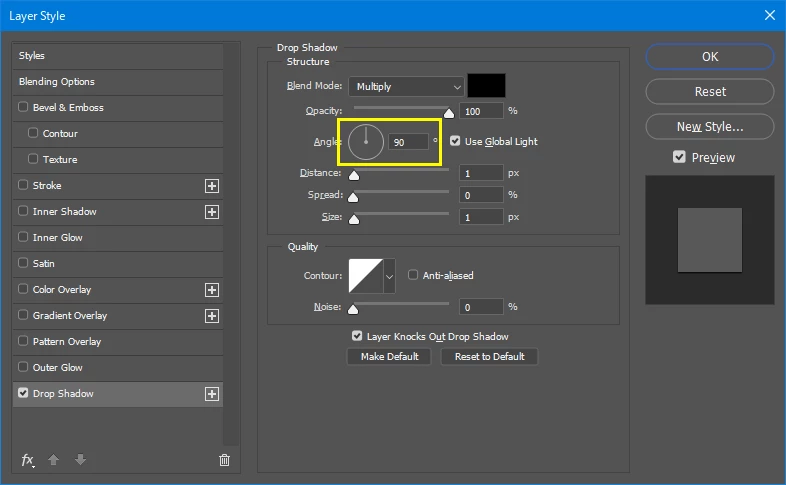The width and height of the screenshot is (786, 485).
Task: Open the Contour picker dropdown arrow
Action: pos(389,276)
